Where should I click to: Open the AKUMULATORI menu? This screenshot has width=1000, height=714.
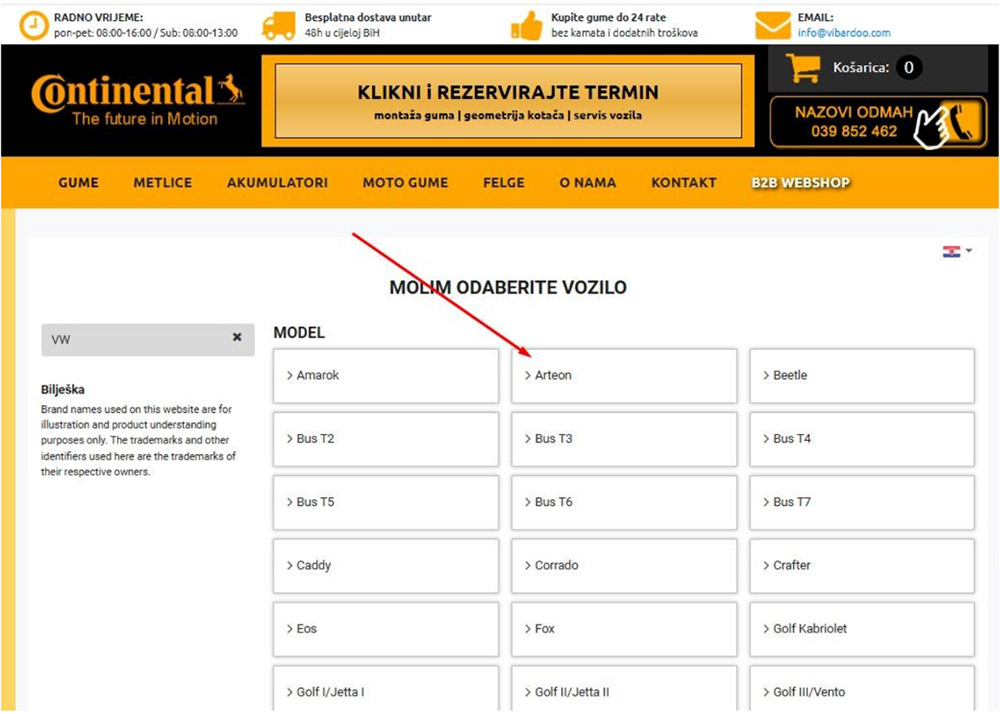coord(277,182)
